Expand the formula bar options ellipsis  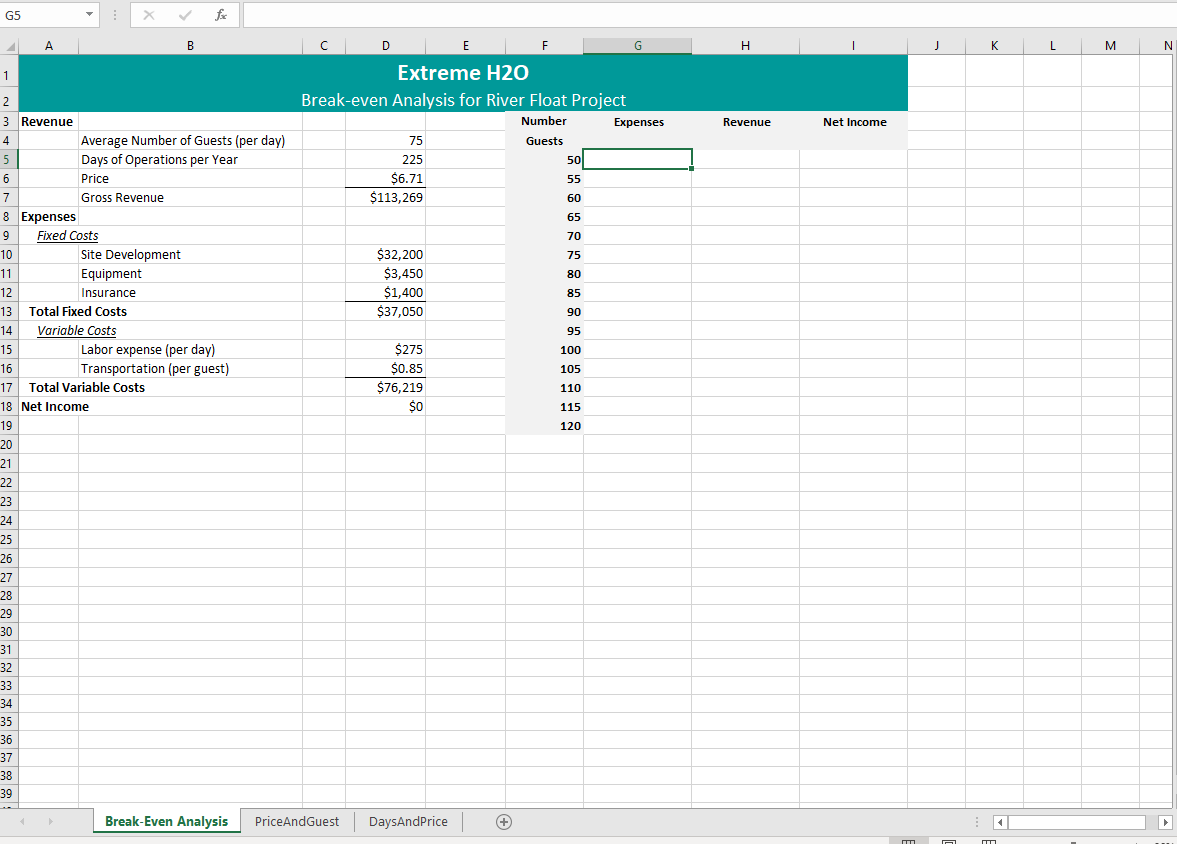tap(116, 14)
